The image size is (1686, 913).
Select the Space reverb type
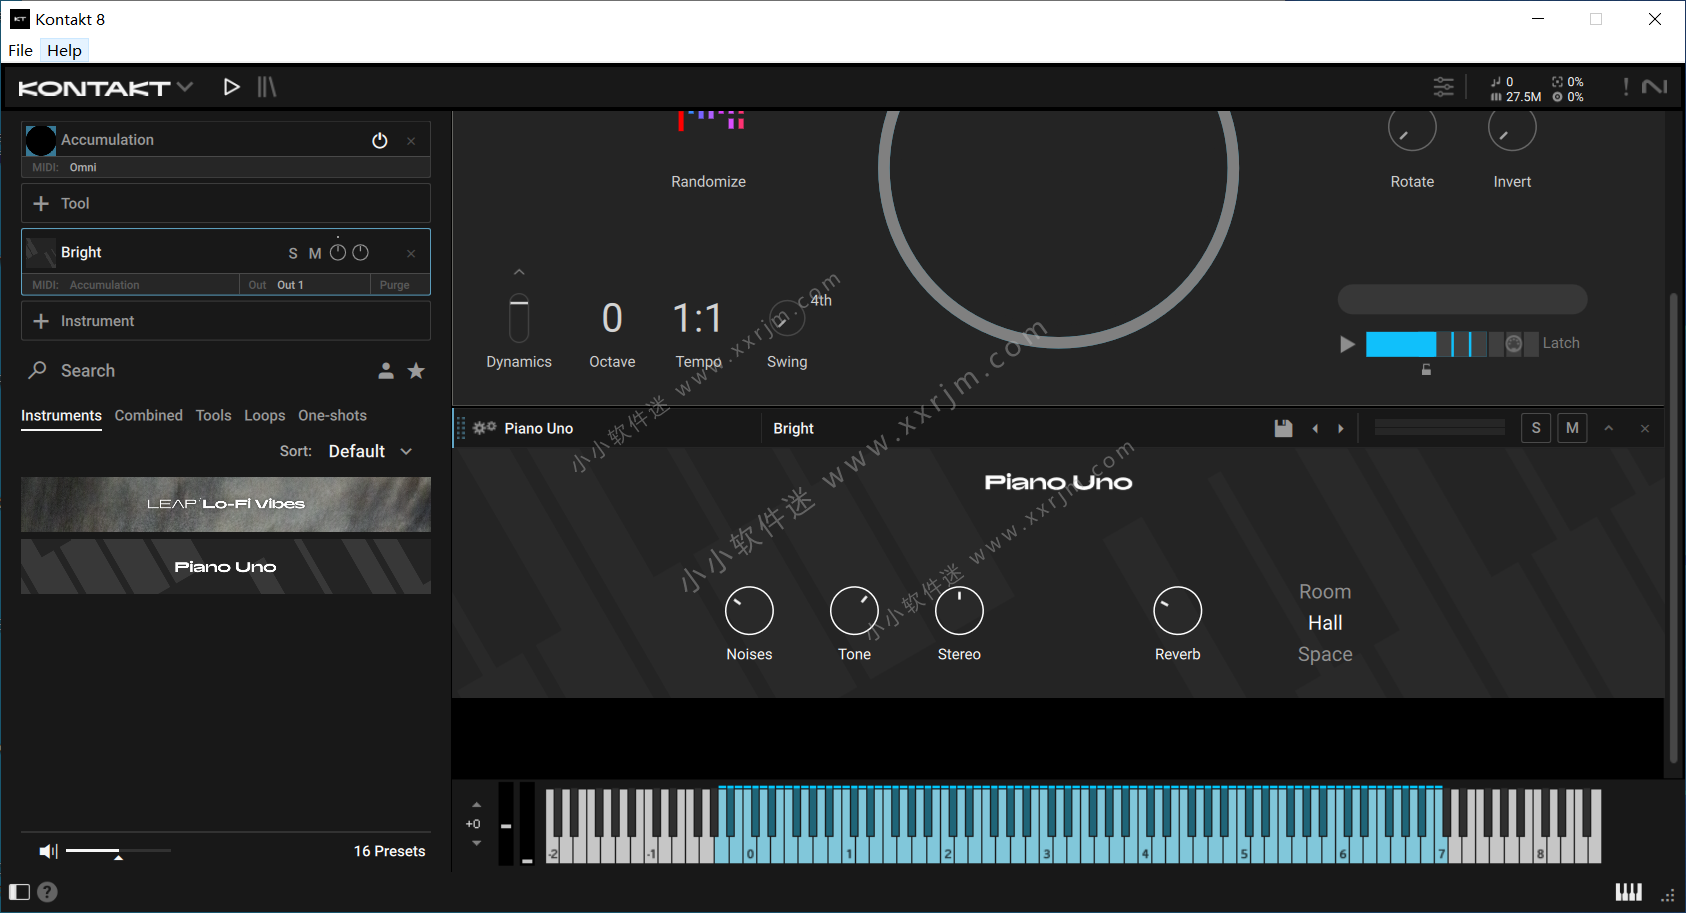pos(1325,654)
